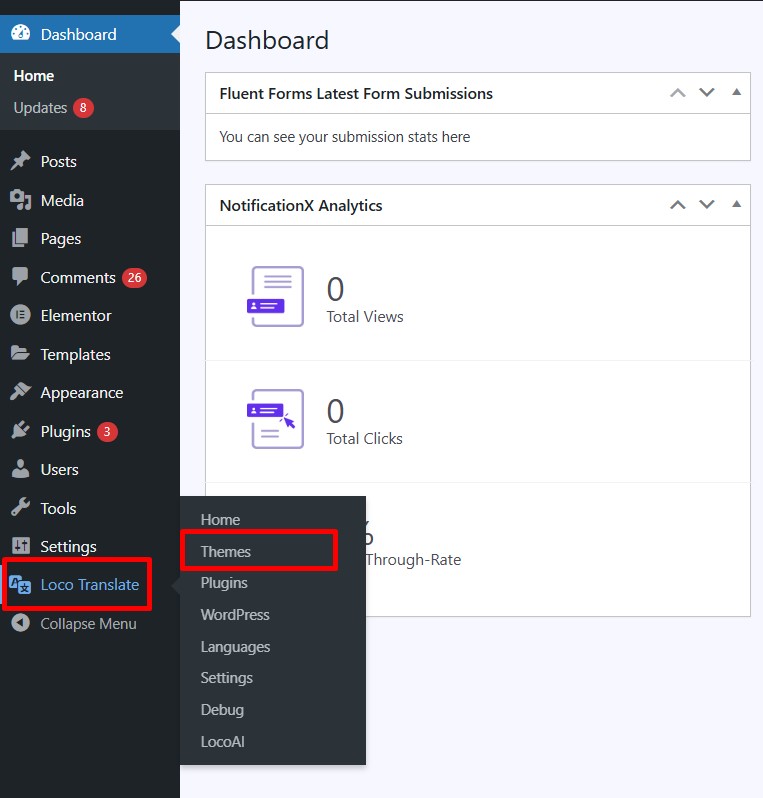Toggle the Fluent Forms panel collapse triangle
The height and width of the screenshot is (798, 763).
736,93
